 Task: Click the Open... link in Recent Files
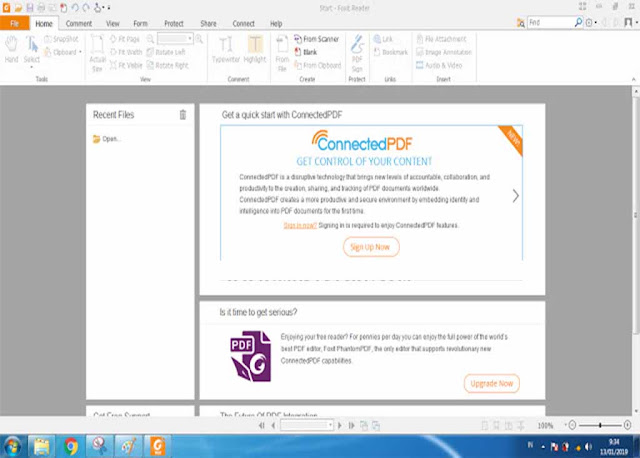107,139
